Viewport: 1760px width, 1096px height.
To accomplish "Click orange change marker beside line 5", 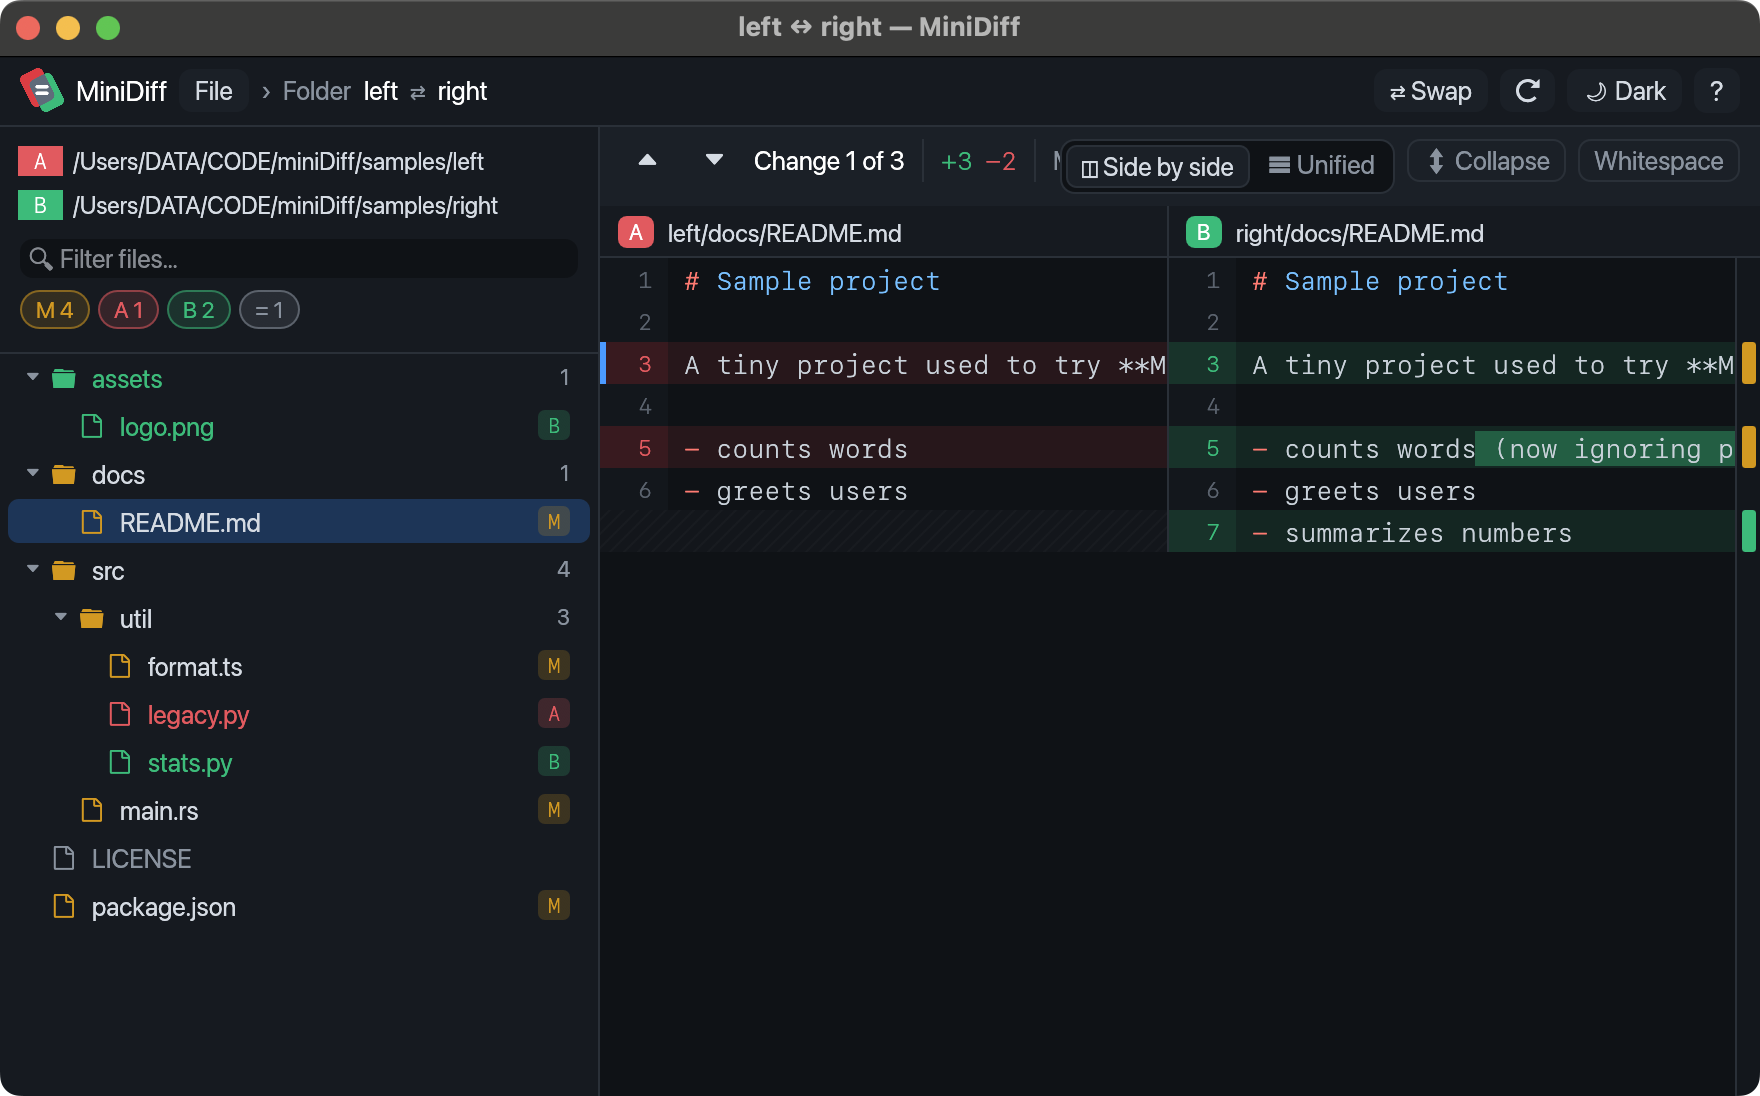I will point(1749,447).
